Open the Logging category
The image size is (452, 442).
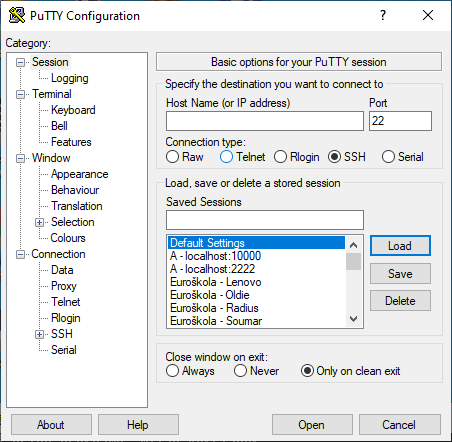(x=70, y=78)
